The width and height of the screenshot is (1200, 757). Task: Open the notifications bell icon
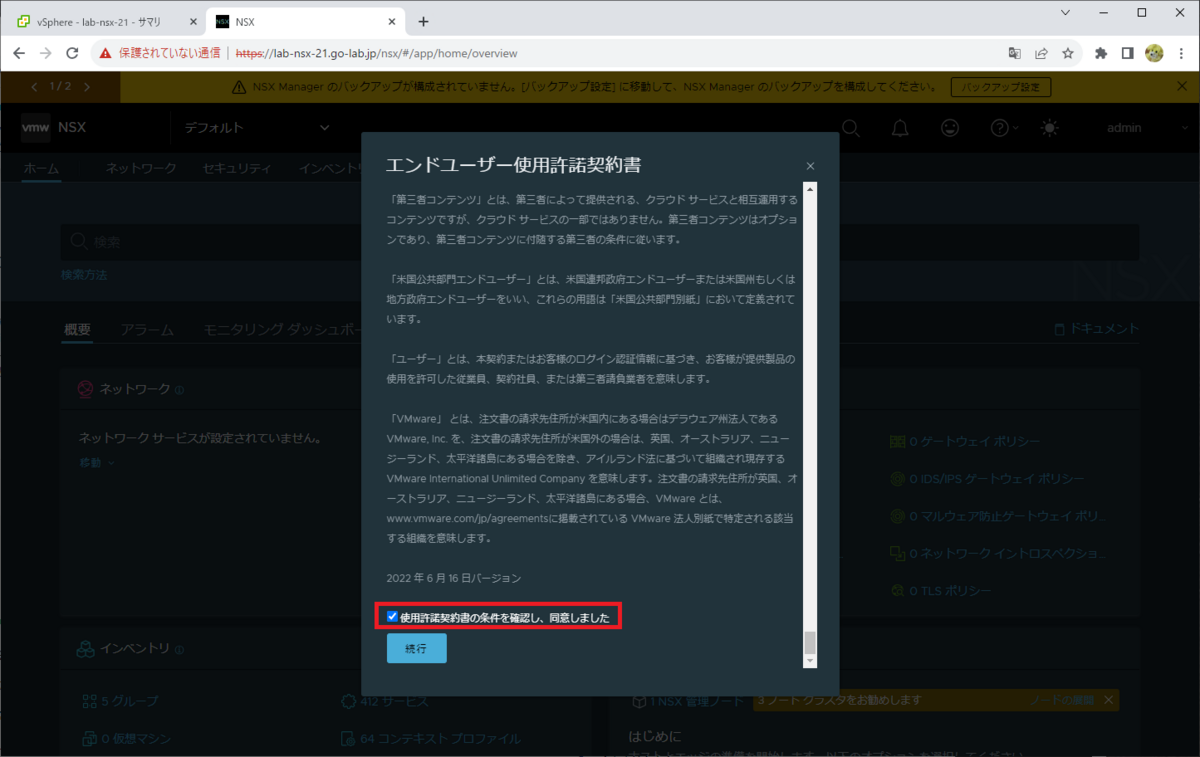coord(900,128)
